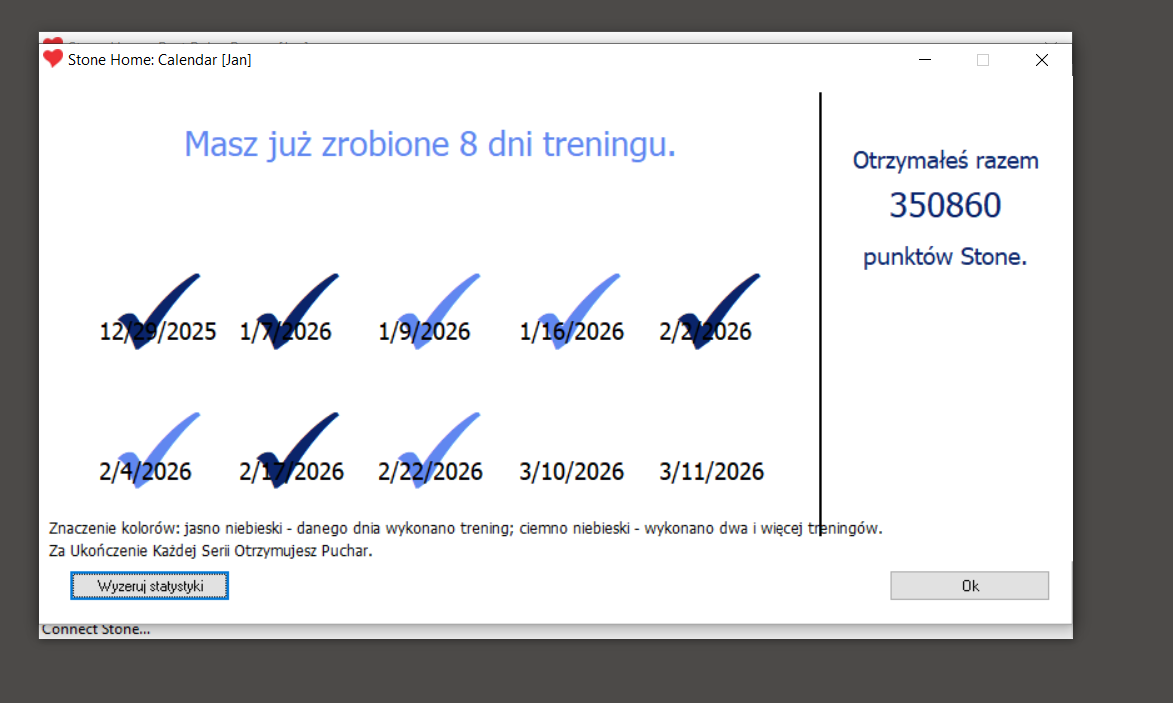Select the unchecked date 3/11/2026
This screenshot has width=1173, height=703.
(x=711, y=471)
